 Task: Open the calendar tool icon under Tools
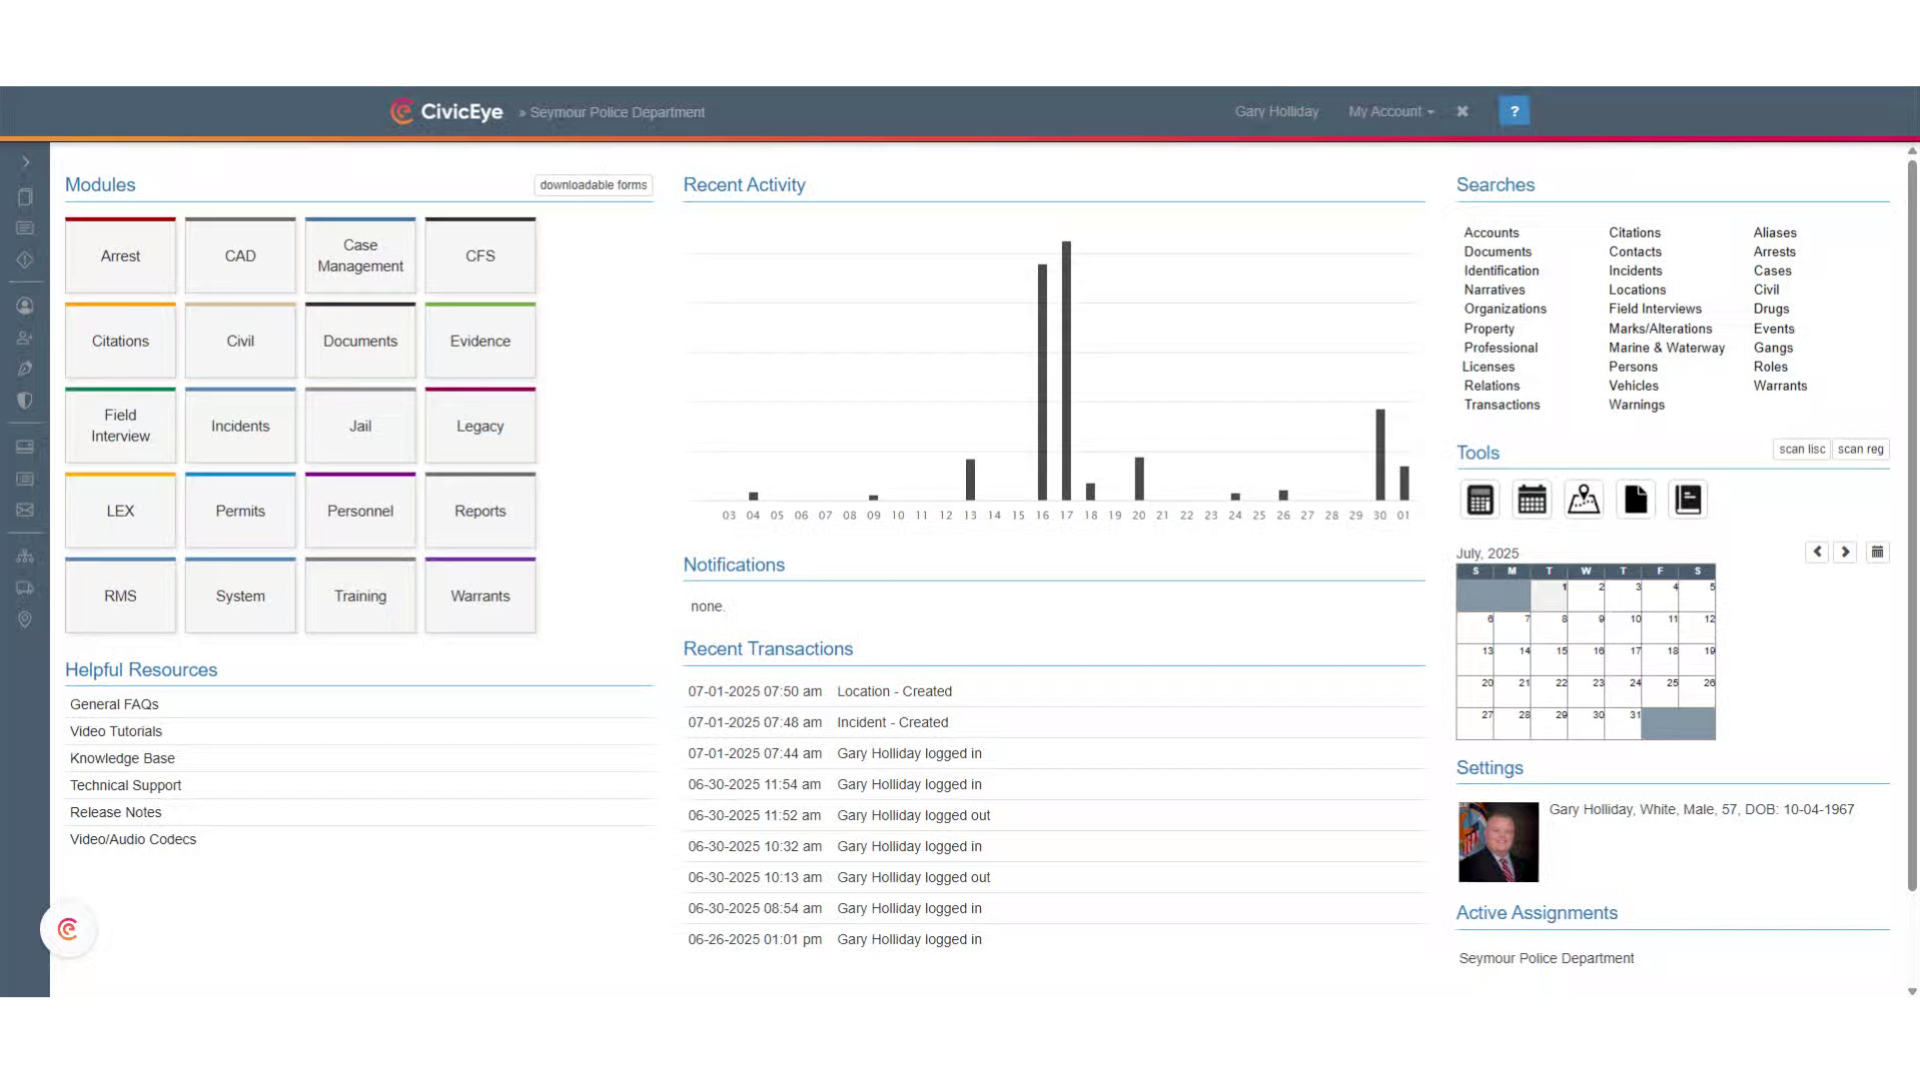point(1532,499)
